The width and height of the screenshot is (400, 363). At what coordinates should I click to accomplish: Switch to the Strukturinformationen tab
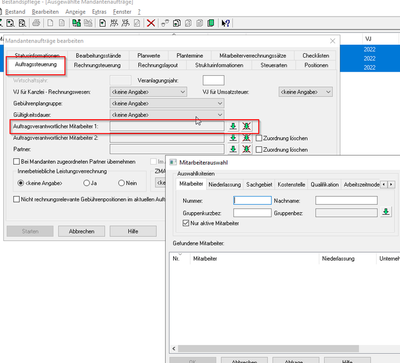pos(219,65)
